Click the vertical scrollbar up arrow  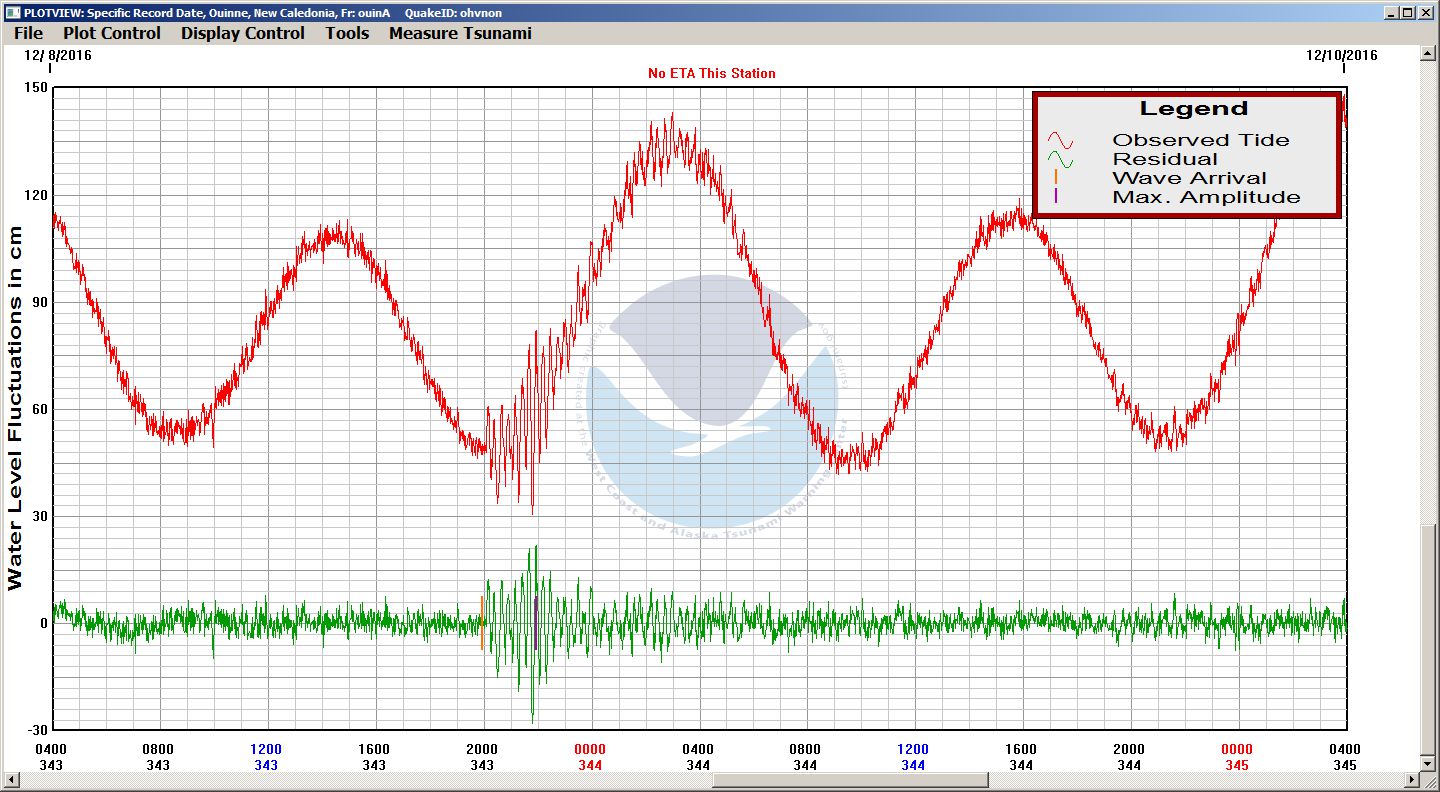[1429, 54]
